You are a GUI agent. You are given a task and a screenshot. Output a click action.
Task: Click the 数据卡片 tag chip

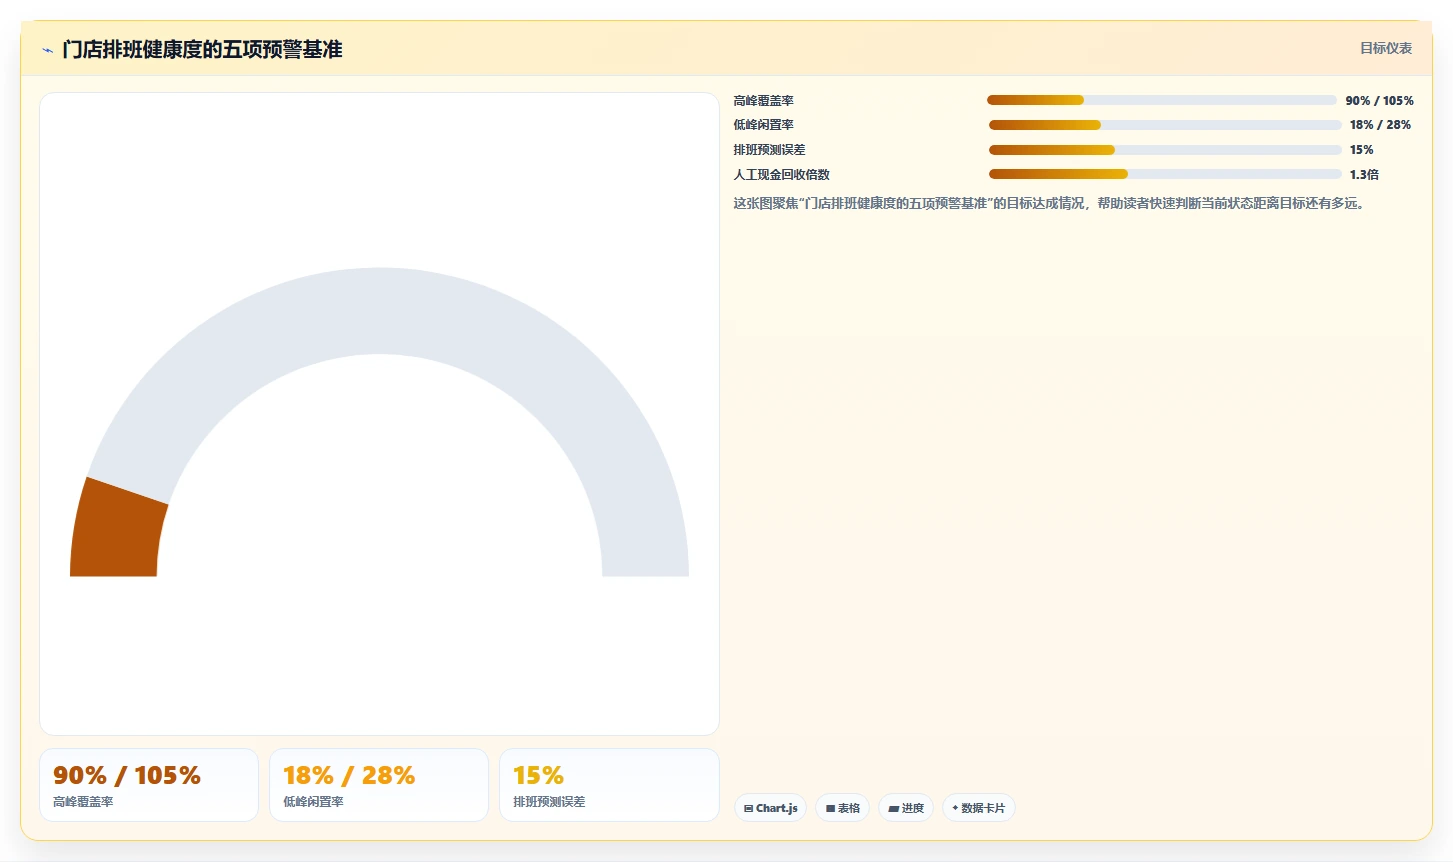979,808
